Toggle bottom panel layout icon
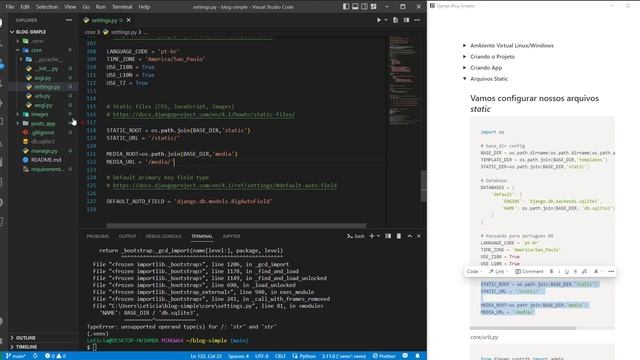Viewport: 640px width, 360px height. click(x=355, y=7)
